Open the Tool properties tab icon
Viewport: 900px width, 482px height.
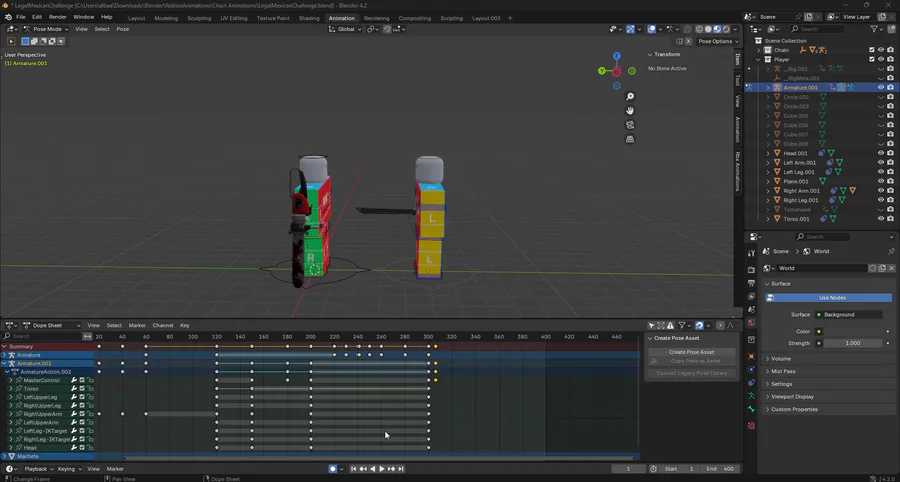click(x=751, y=253)
